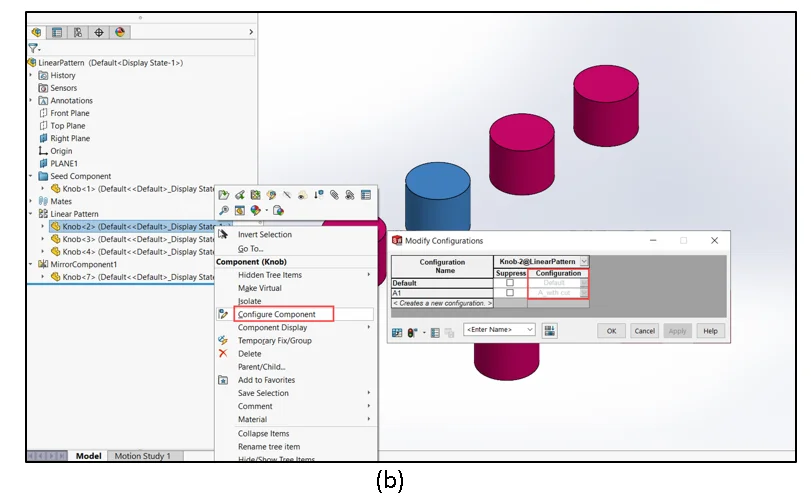Select the blue cylinder in the viewport

click(x=438, y=194)
